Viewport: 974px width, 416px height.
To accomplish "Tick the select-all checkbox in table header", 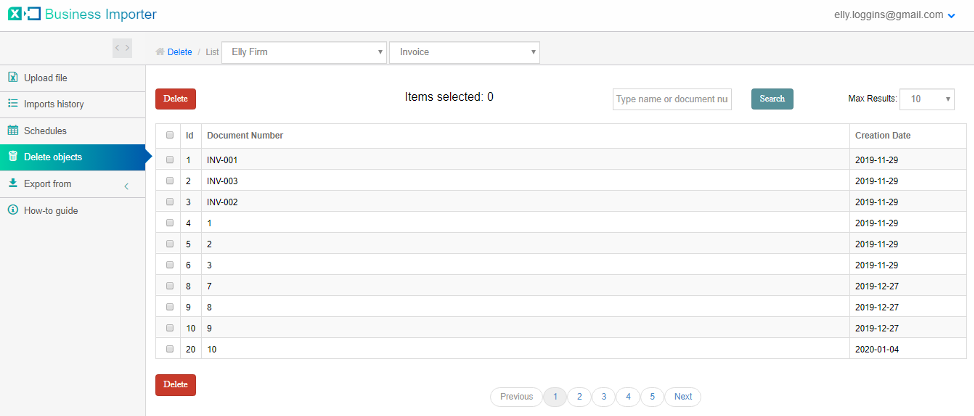I will click(x=170, y=135).
